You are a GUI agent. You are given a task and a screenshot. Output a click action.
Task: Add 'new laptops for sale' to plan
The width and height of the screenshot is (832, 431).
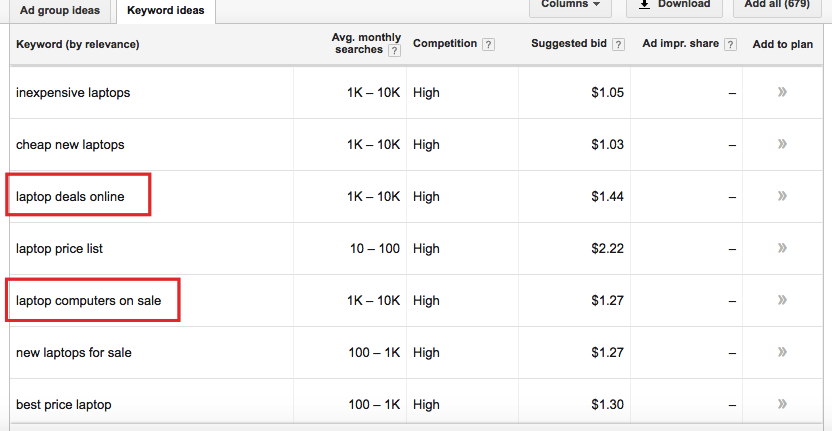782,352
